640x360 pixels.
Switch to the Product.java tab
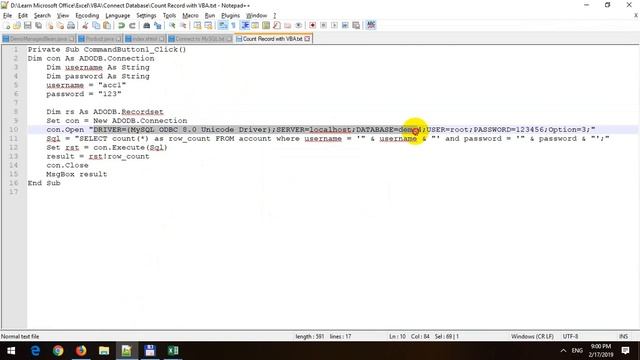coord(100,39)
